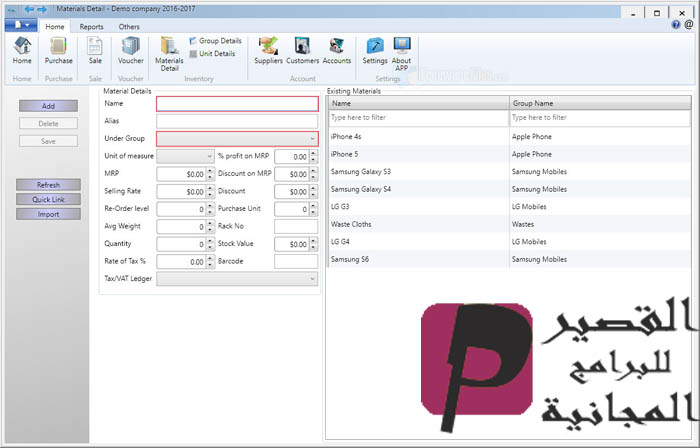The height and width of the screenshot is (448, 700).
Task: Adjust the Rate of Tax % stepper
Action: pos(210,261)
